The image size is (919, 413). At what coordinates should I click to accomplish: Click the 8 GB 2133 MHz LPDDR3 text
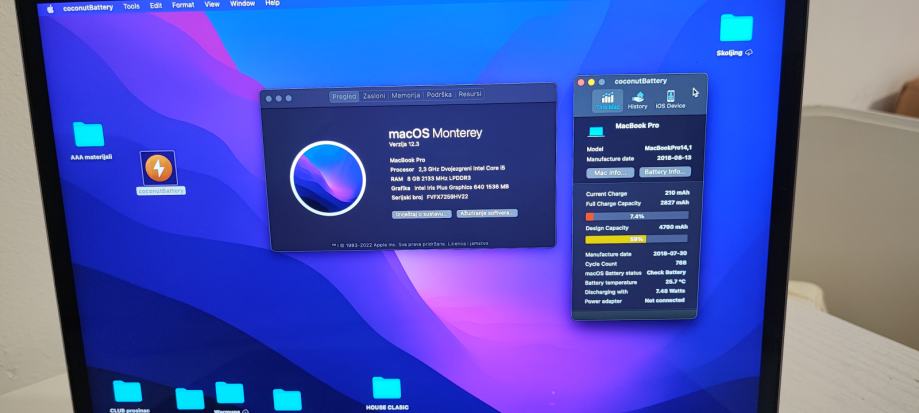click(439, 178)
